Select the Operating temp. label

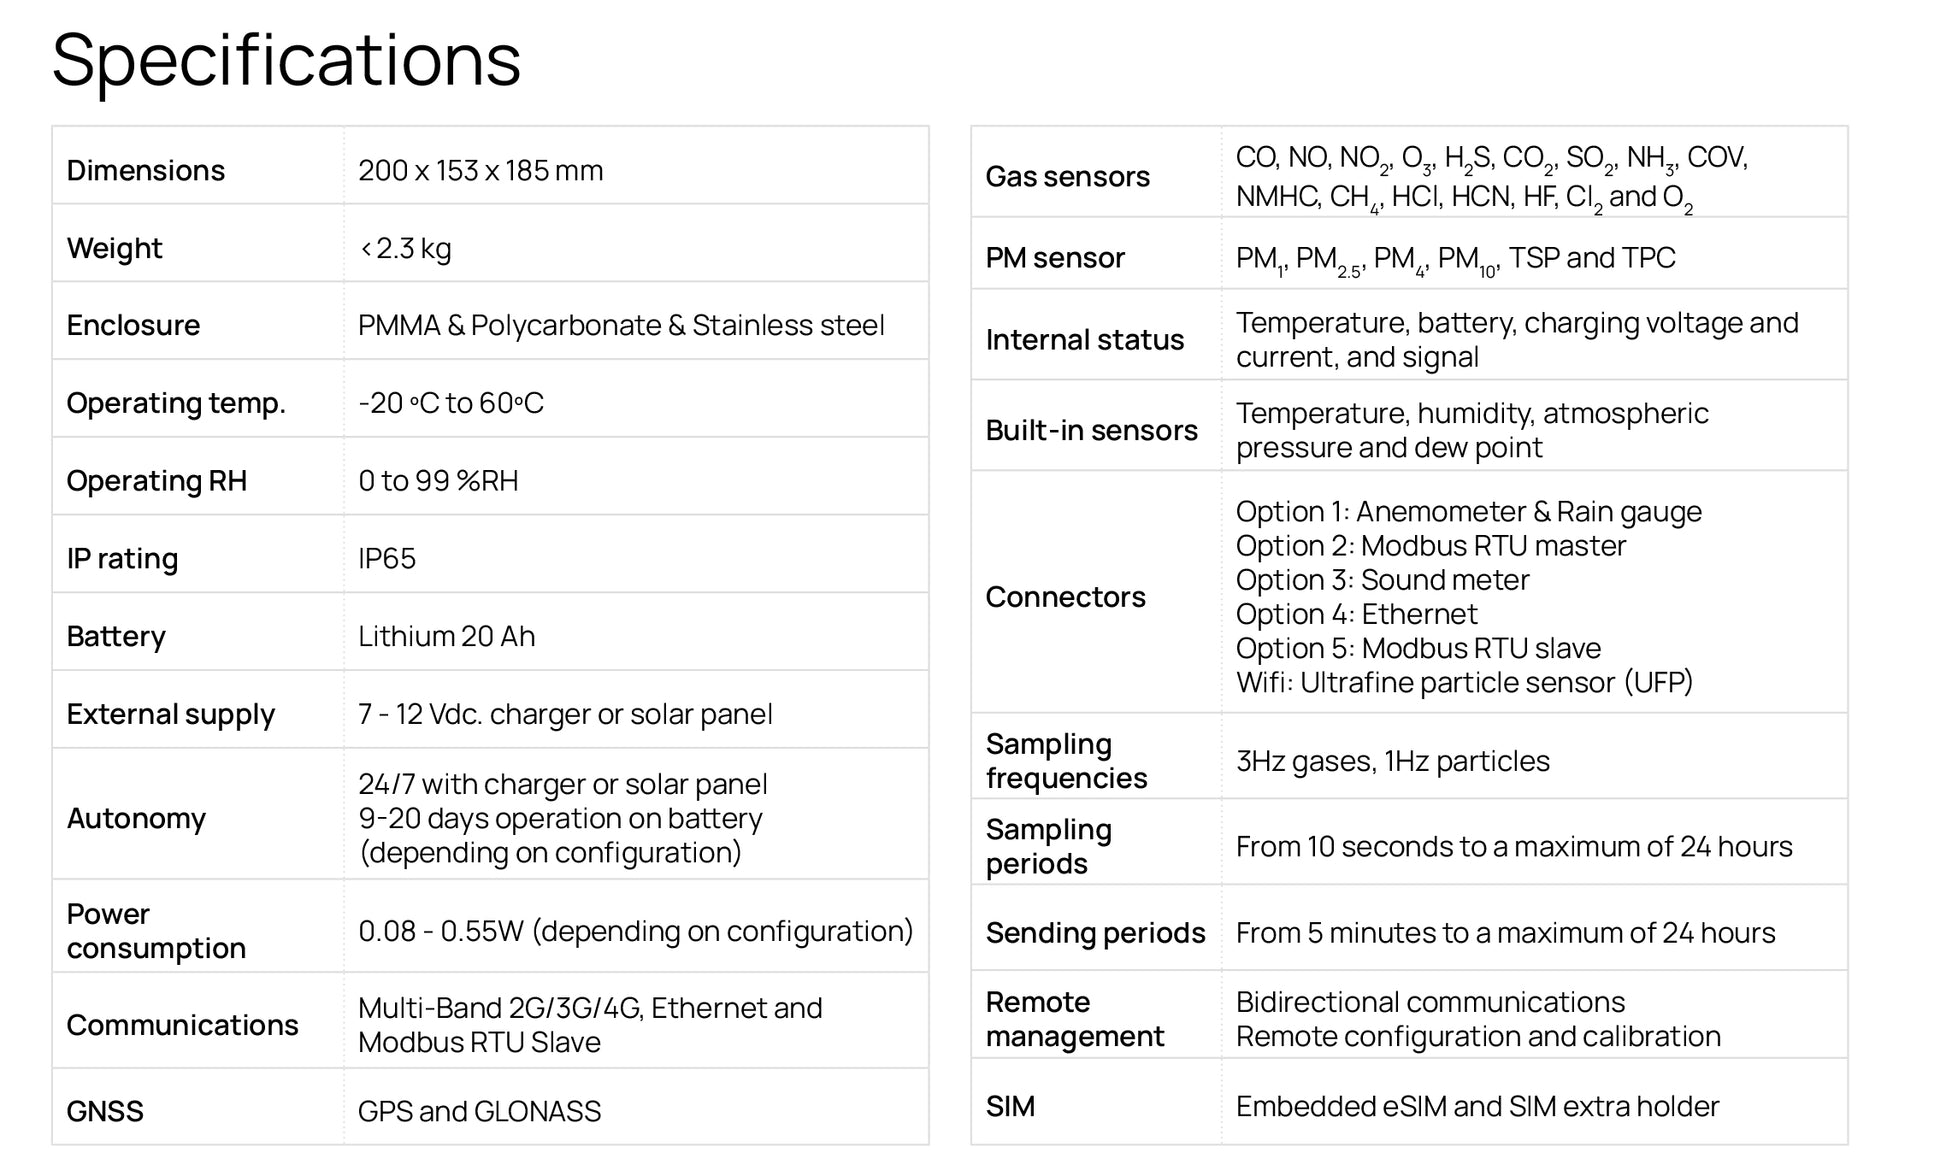pos(176,403)
